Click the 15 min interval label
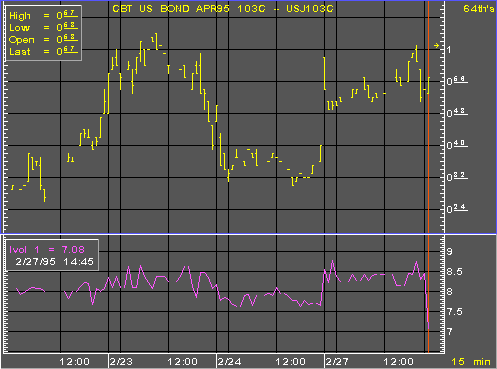This screenshot has height=369, width=497. [471, 362]
